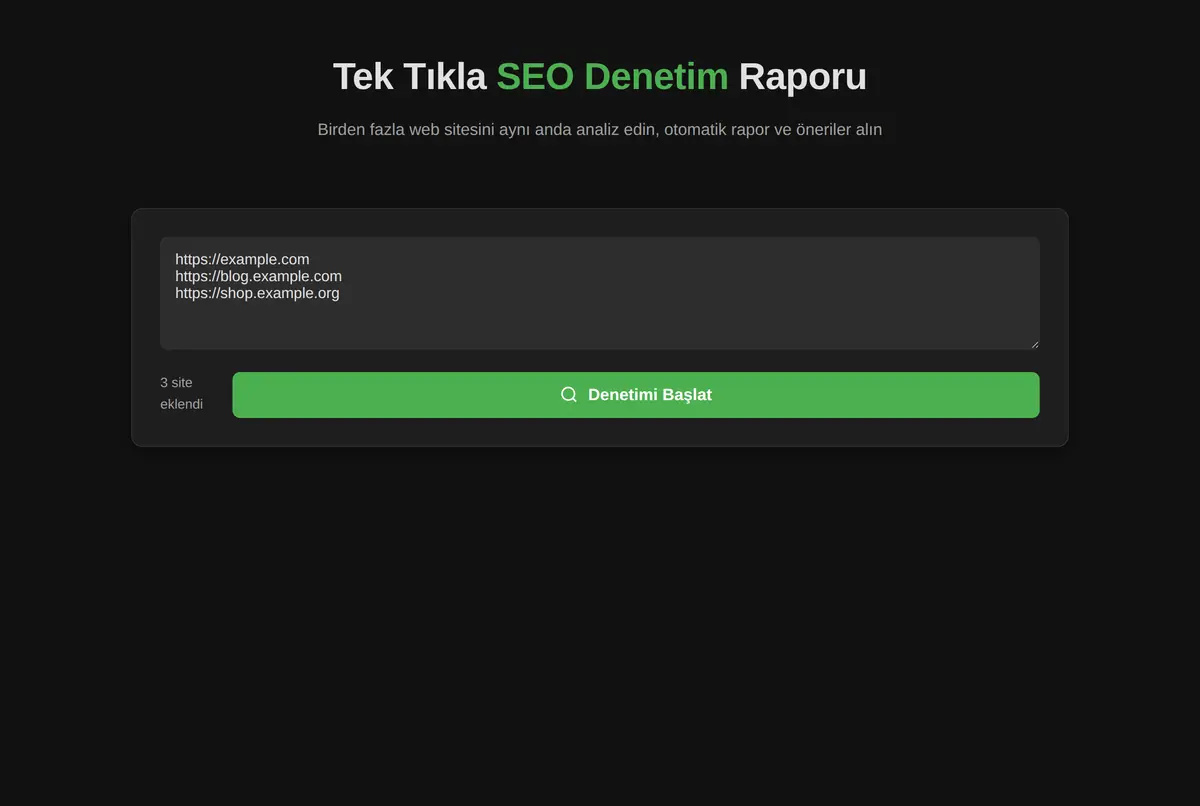Click the https://shop.example.org line
Viewport: 1200px width, 806px height.
pos(257,293)
